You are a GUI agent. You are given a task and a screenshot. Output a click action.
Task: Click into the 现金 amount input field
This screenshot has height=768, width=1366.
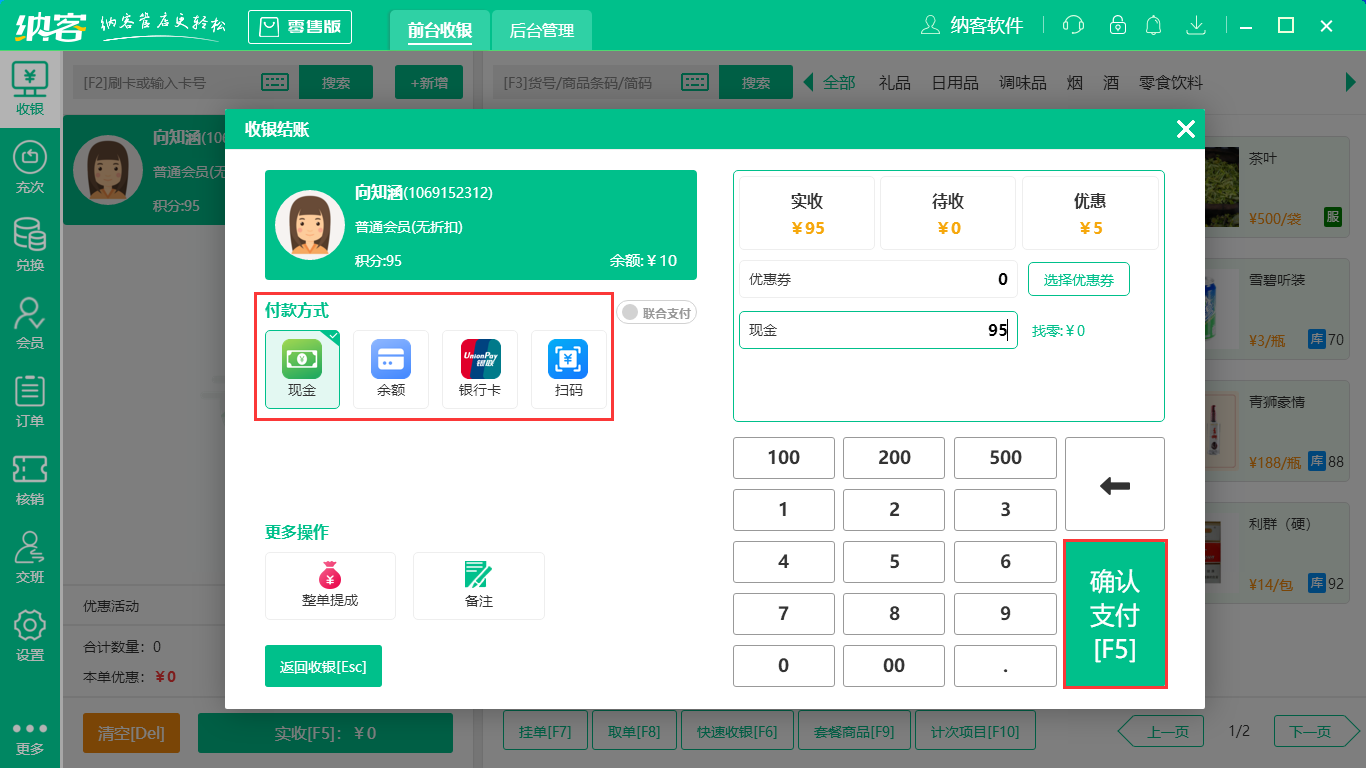click(x=878, y=330)
